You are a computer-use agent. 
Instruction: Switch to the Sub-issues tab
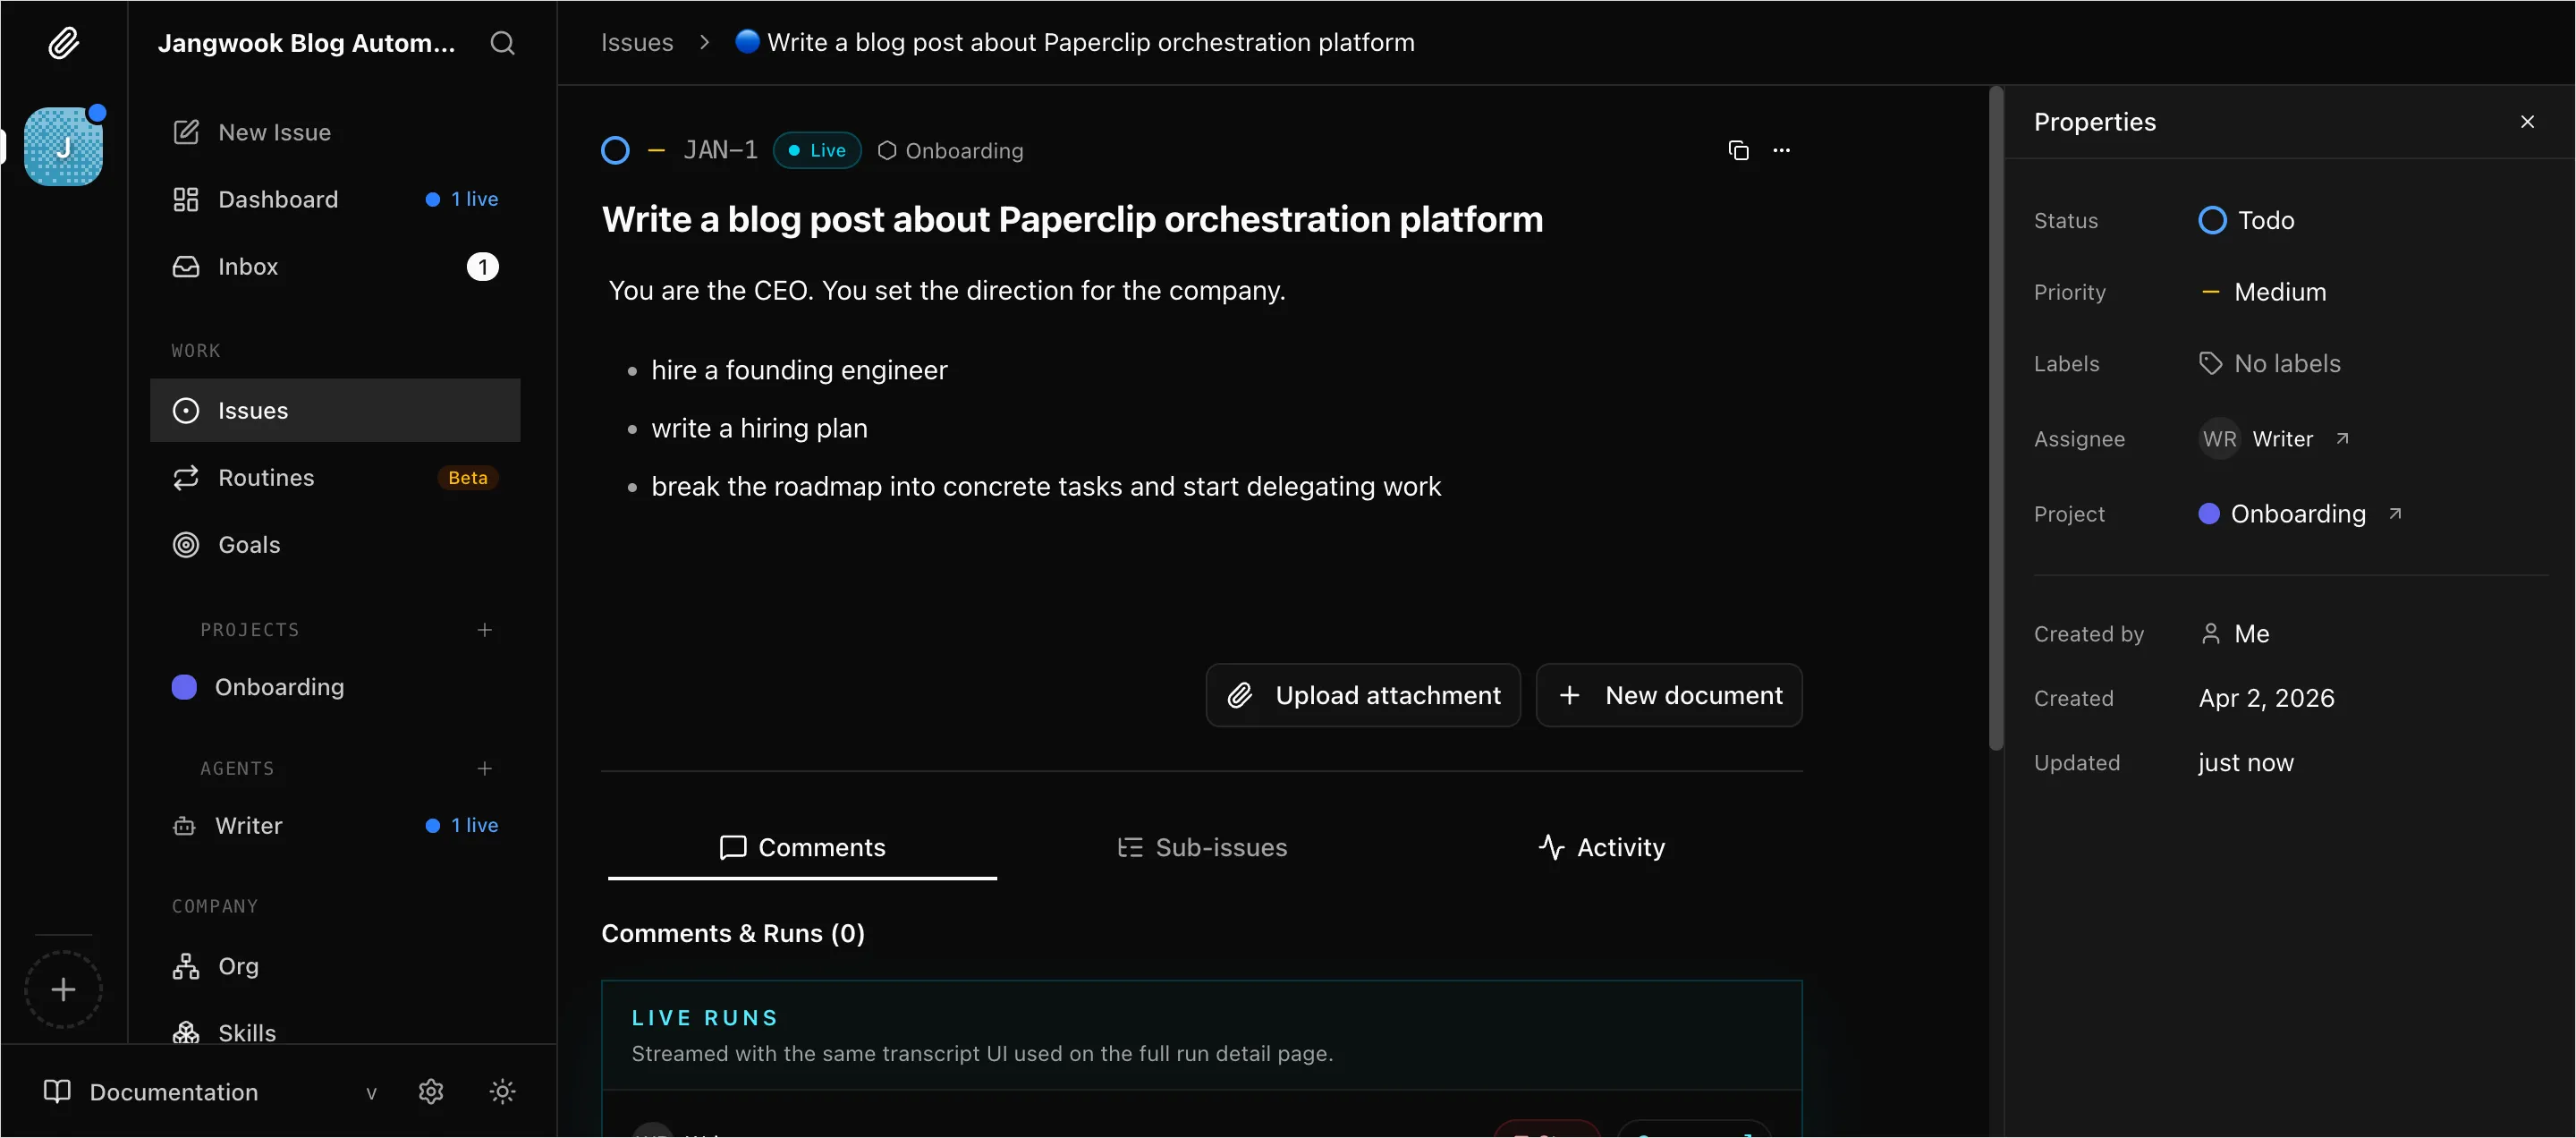[x=1203, y=847]
